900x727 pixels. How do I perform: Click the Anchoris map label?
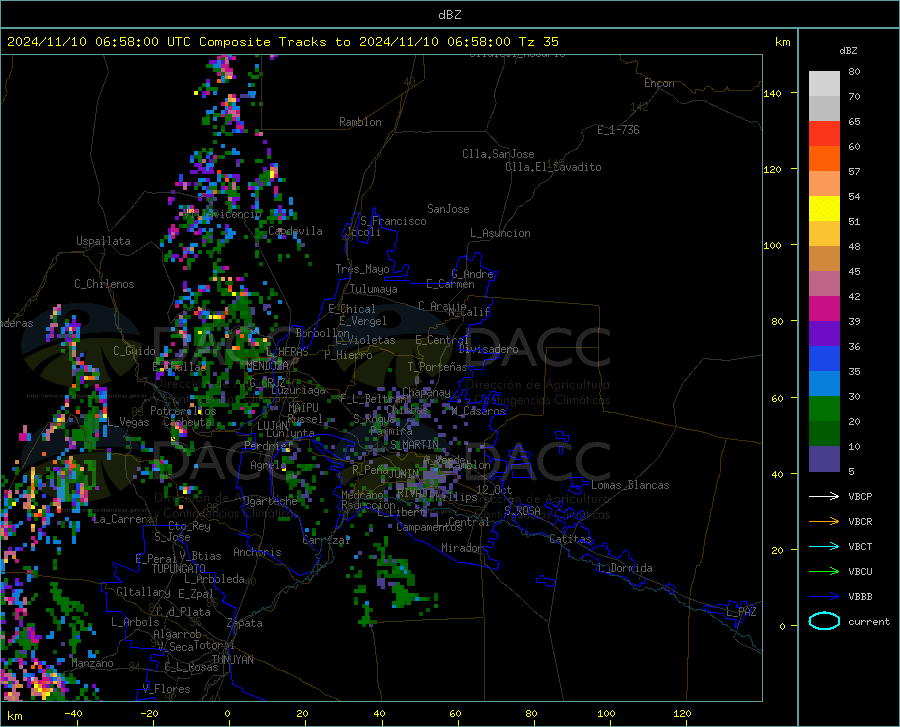(257, 553)
